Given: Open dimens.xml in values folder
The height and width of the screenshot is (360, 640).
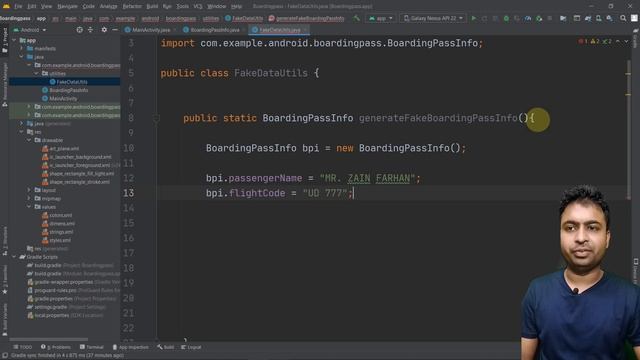Looking at the screenshot, I should (58, 224).
